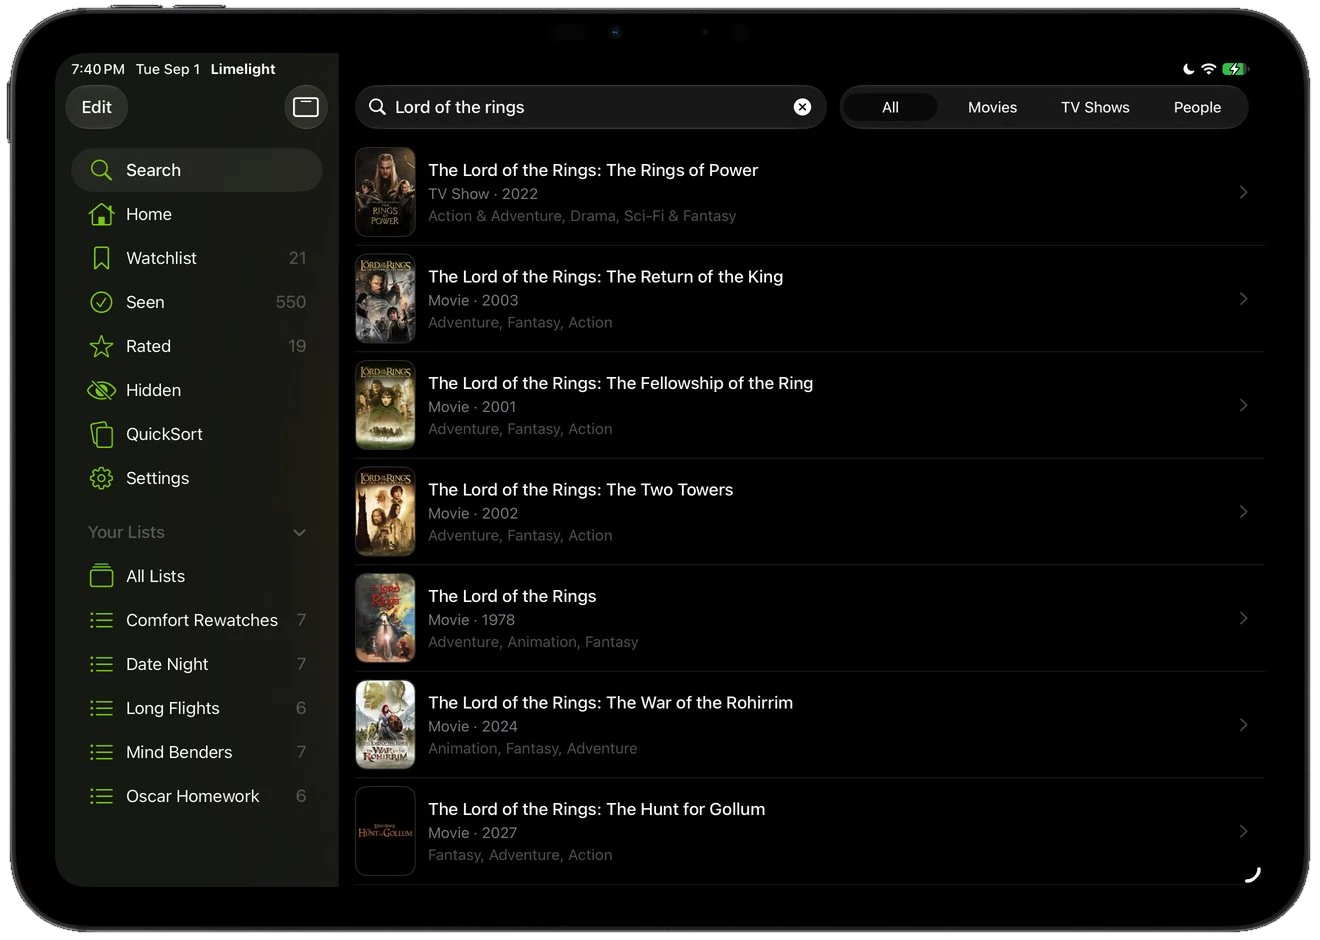Open Rings of Power details via chevron
Viewport: 1320px width, 940px height.
tap(1243, 192)
